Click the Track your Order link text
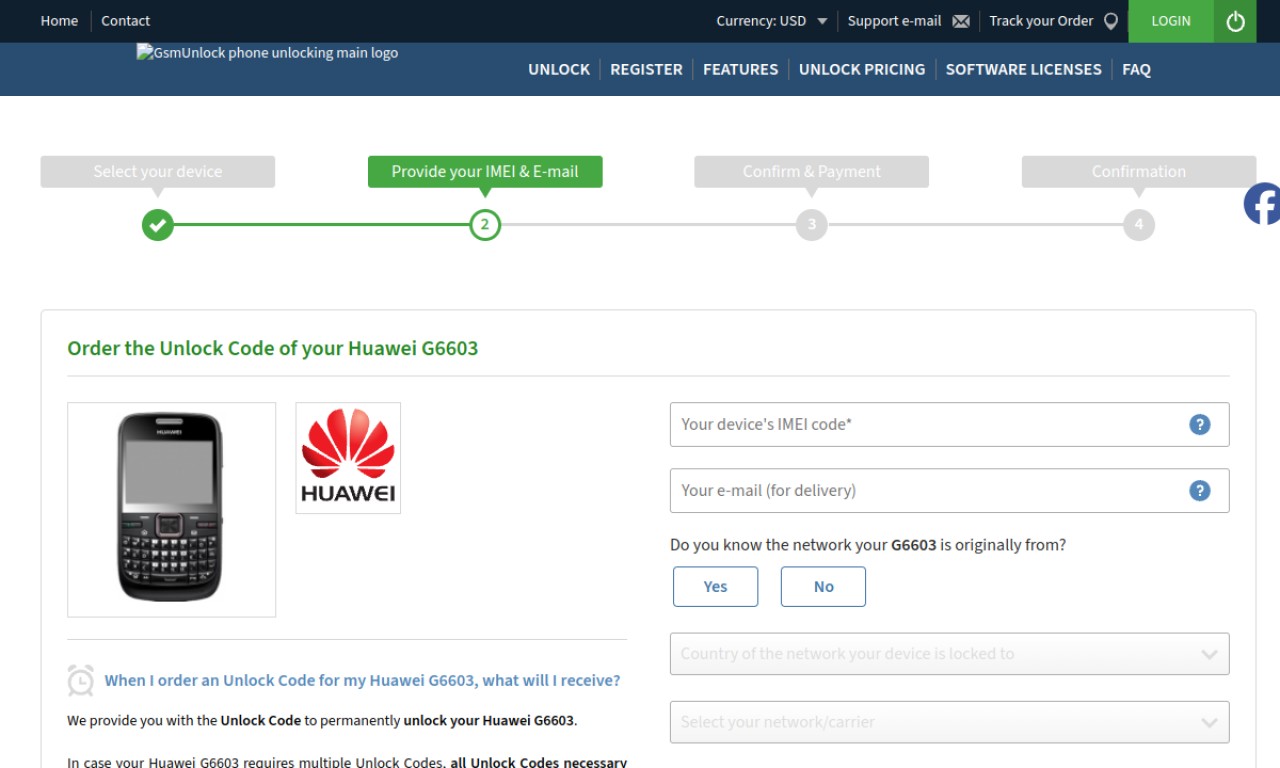The image size is (1280, 768). pos(1041,21)
